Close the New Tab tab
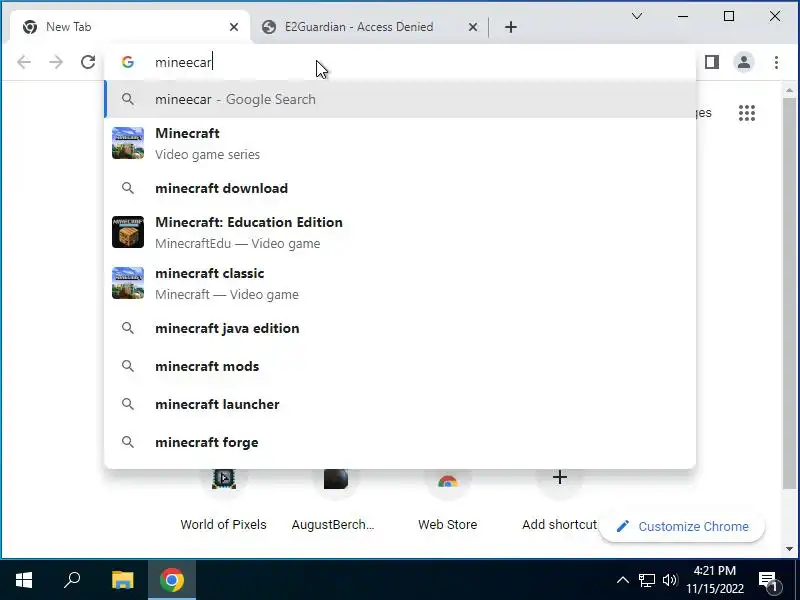This screenshot has width=800, height=600. 234,27
